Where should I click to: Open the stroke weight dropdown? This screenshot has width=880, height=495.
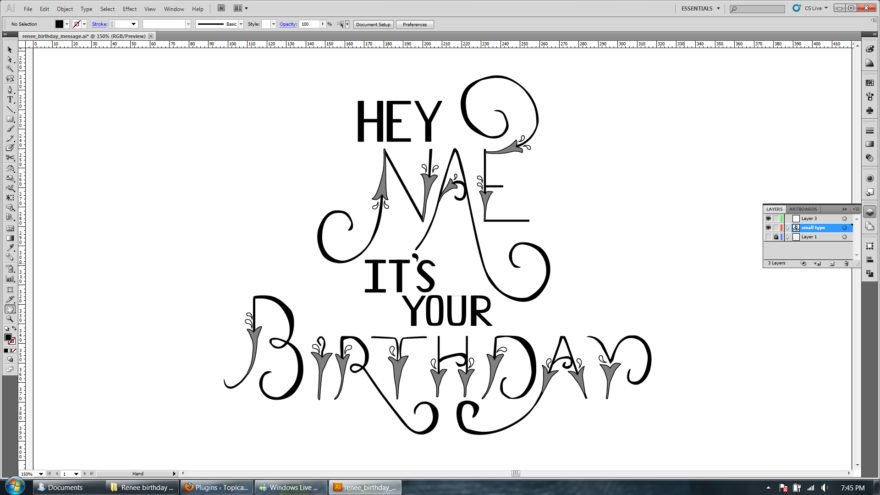click(134, 24)
